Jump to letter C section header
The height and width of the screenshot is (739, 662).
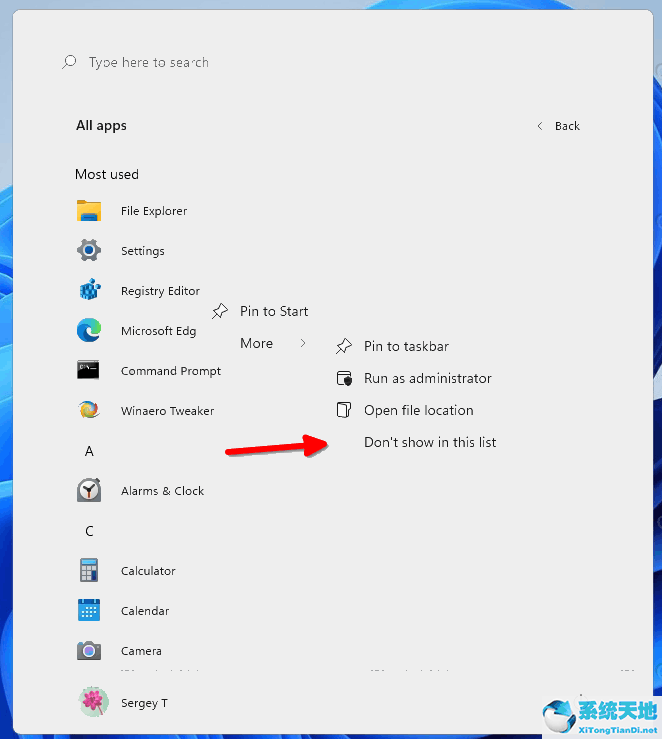[x=89, y=531]
